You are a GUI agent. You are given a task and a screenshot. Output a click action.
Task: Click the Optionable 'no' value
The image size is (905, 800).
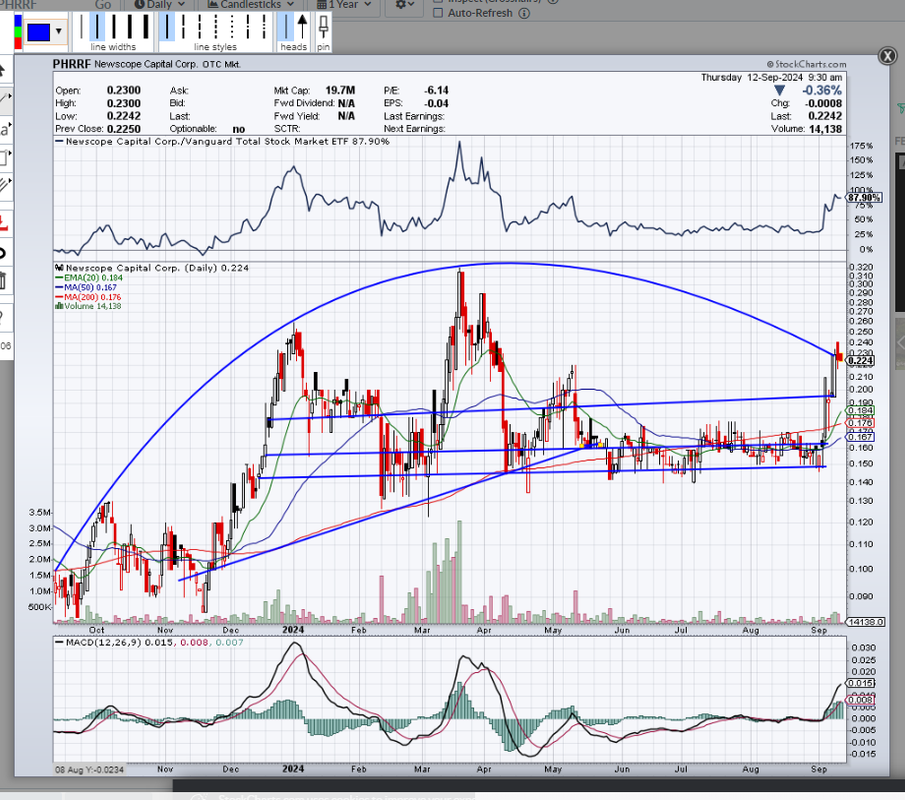(x=238, y=129)
